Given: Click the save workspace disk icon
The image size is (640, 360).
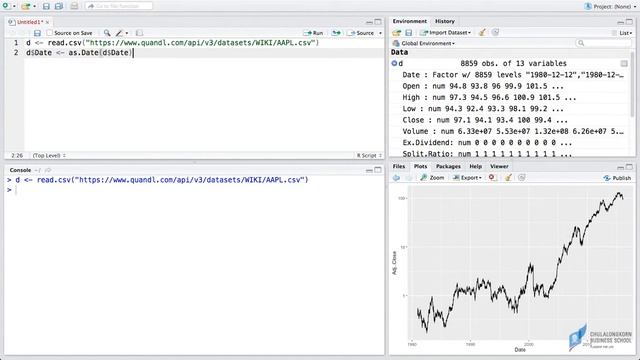Looking at the screenshot, I should 408,33.
